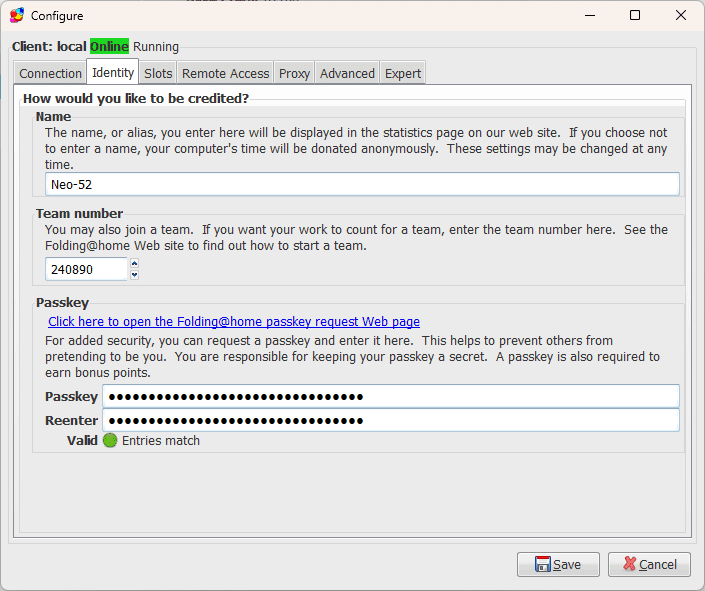Switch to the Connection tab
This screenshot has height=591, width=705.
pos(50,73)
